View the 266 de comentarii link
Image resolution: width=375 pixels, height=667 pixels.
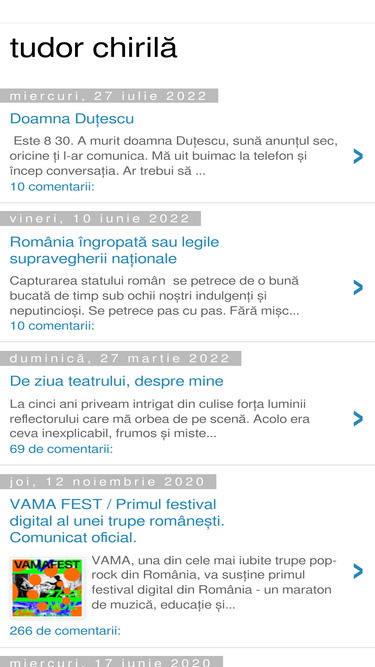pyautogui.click(x=65, y=630)
